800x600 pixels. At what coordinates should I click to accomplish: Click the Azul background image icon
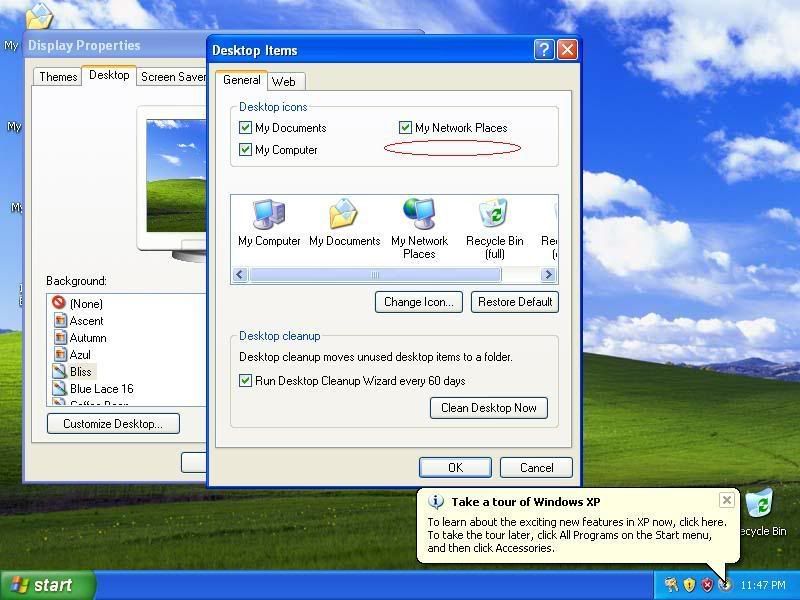click(x=60, y=354)
